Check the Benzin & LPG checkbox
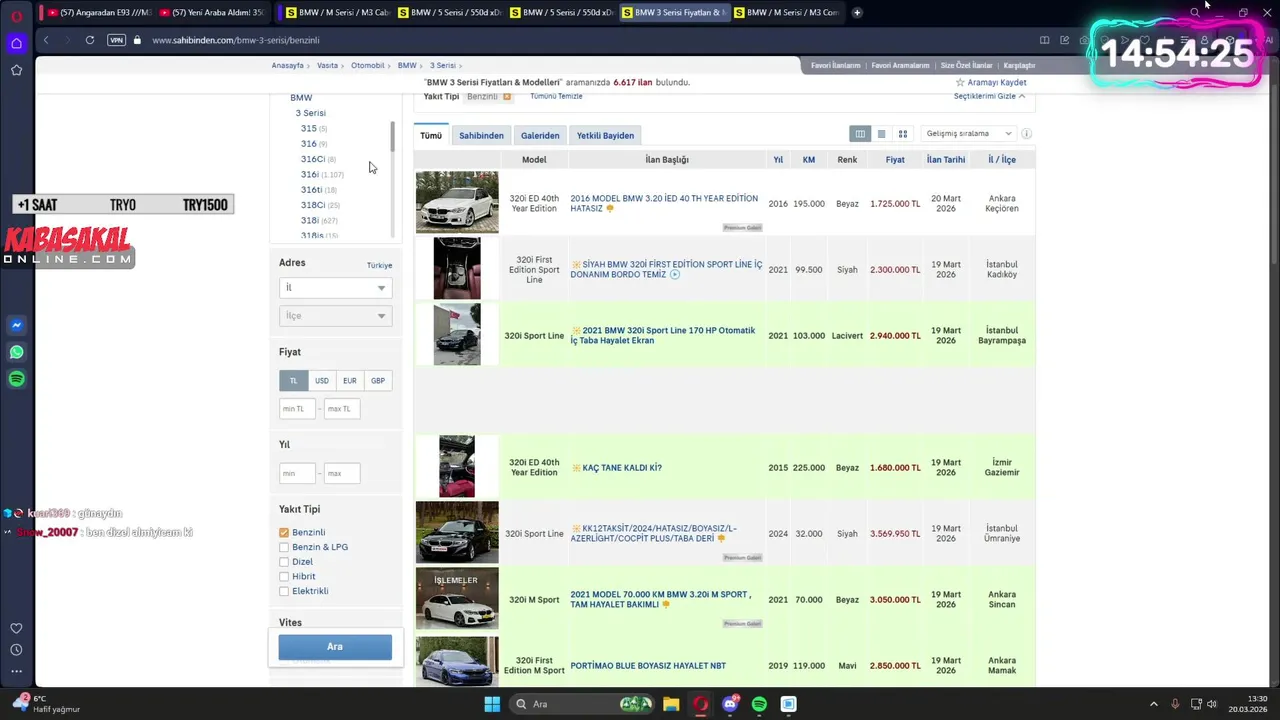The width and height of the screenshot is (1280, 720). (284, 547)
